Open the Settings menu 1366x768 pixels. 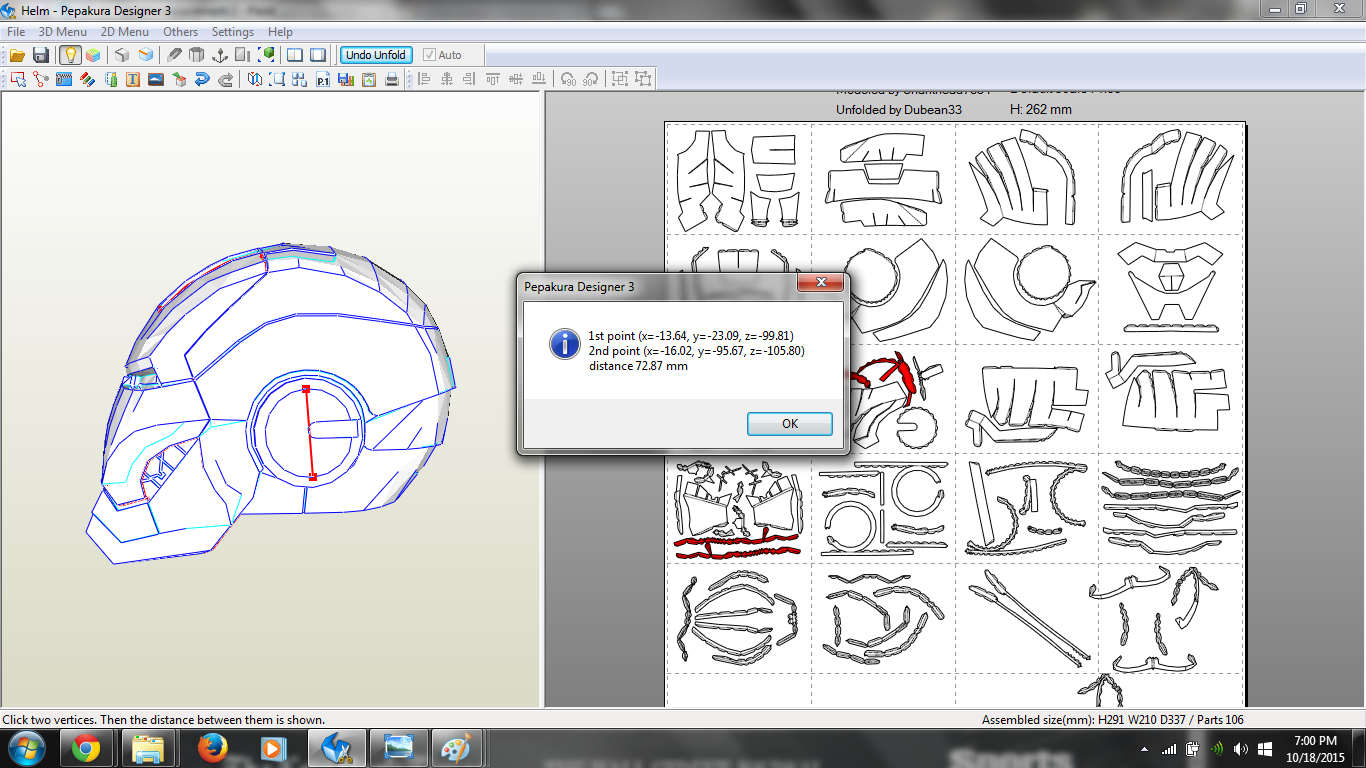tap(233, 32)
